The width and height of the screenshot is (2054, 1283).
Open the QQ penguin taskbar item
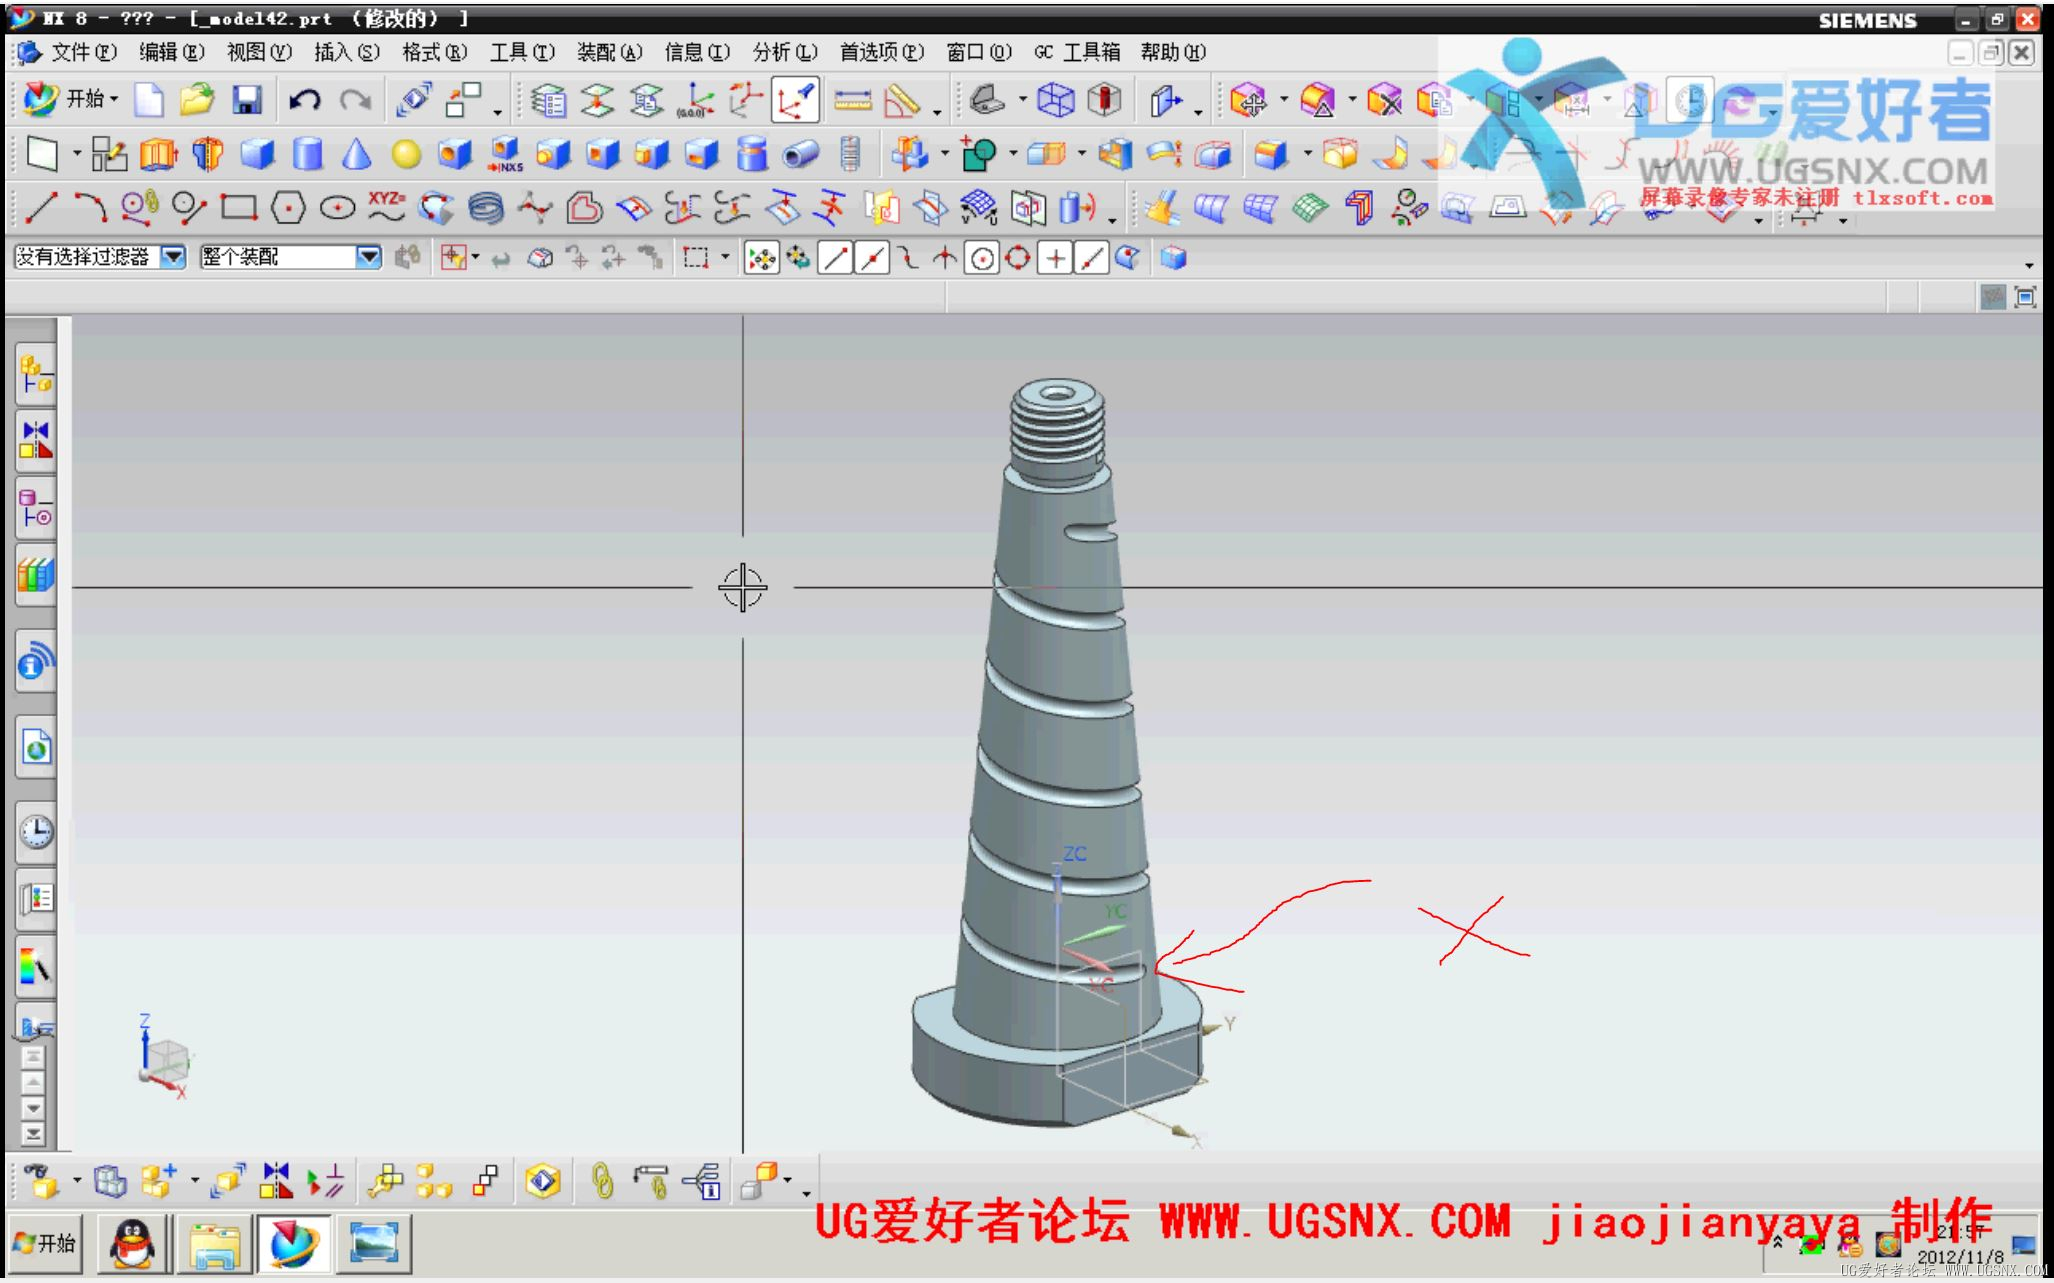(132, 1243)
